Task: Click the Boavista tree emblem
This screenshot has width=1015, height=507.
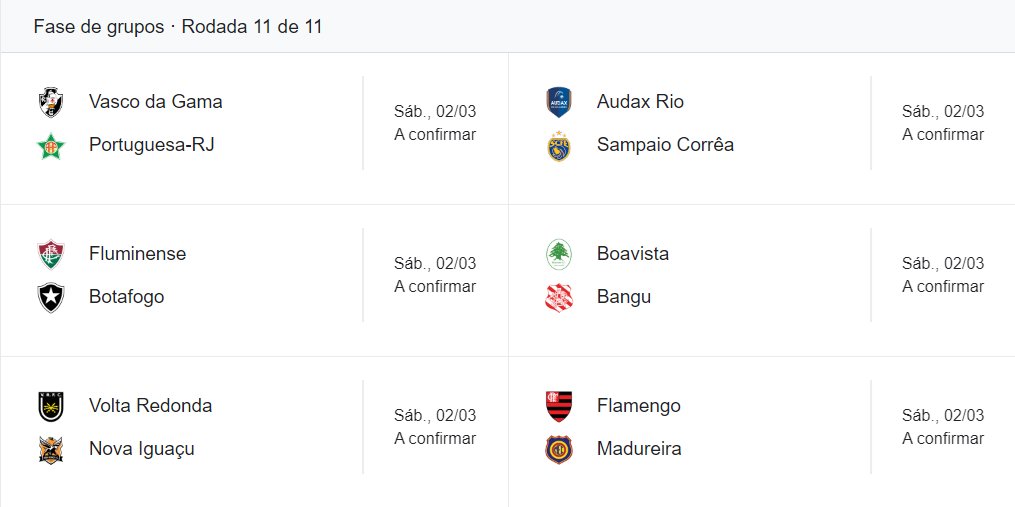Action: click(559, 254)
